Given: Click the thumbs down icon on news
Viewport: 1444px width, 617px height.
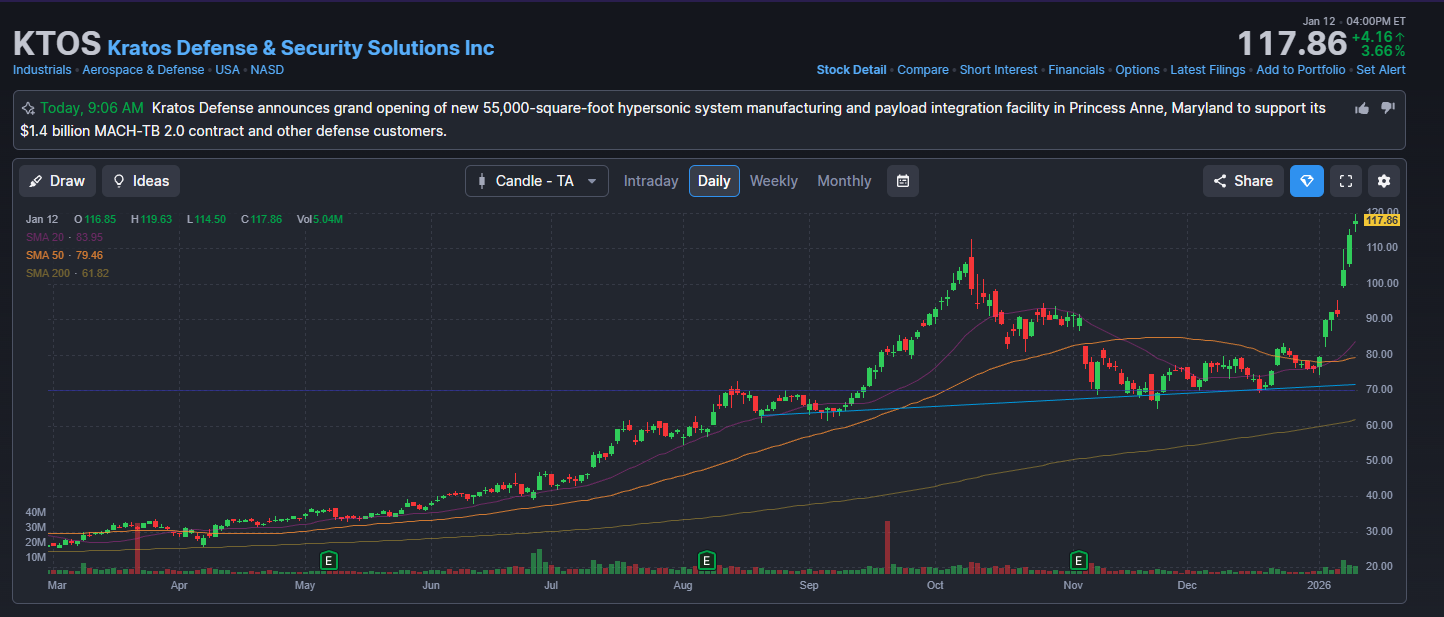Looking at the screenshot, I should coord(1387,108).
